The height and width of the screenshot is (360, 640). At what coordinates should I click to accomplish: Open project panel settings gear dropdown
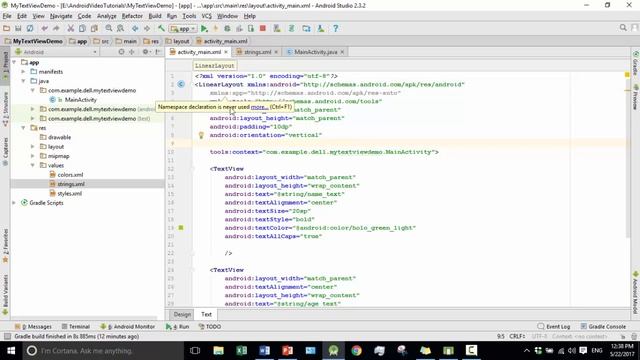pos(146,52)
